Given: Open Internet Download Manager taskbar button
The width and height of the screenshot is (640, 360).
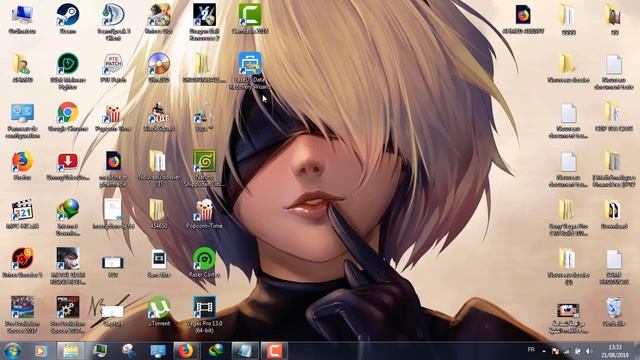Looking at the screenshot, I should tap(216, 351).
